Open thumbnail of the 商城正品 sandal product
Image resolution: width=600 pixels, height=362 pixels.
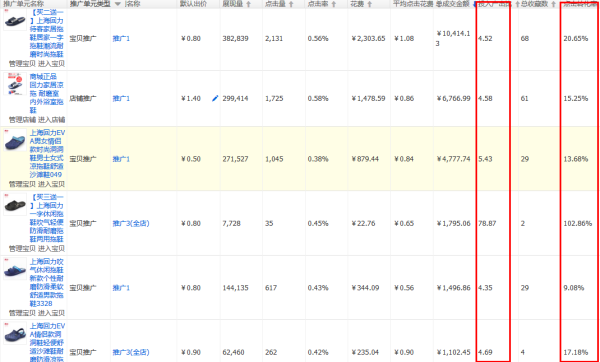pyautogui.click(x=15, y=84)
